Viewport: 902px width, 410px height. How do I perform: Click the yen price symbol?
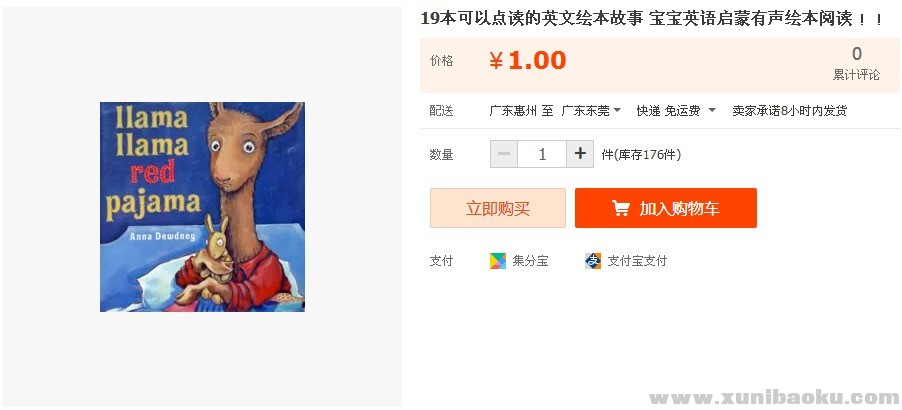496,60
